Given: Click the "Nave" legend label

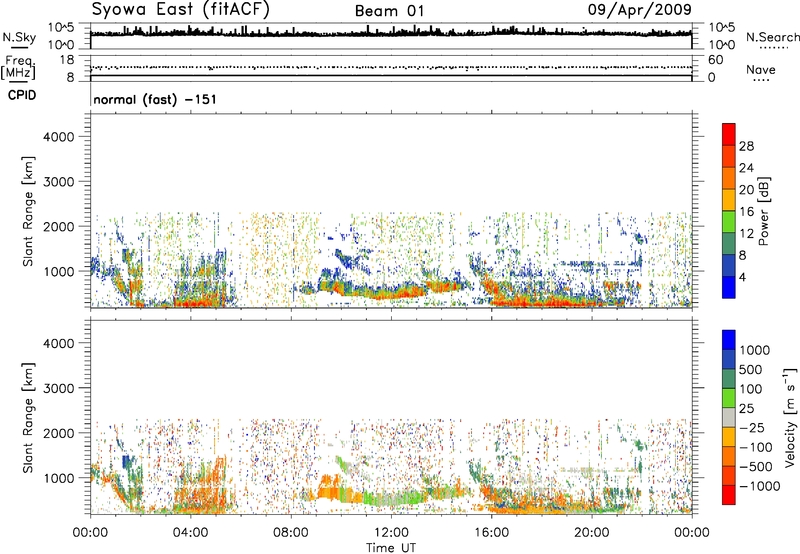Looking at the screenshot, I should [x=761, y=69].
